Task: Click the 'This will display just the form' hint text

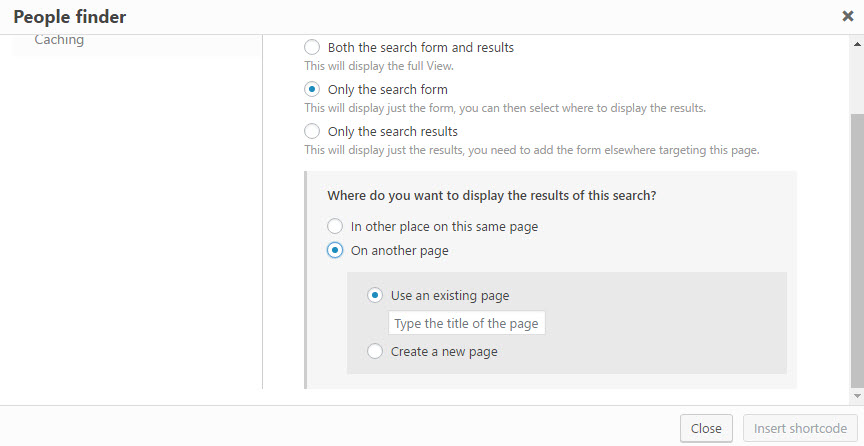Action: click(505, 108)
